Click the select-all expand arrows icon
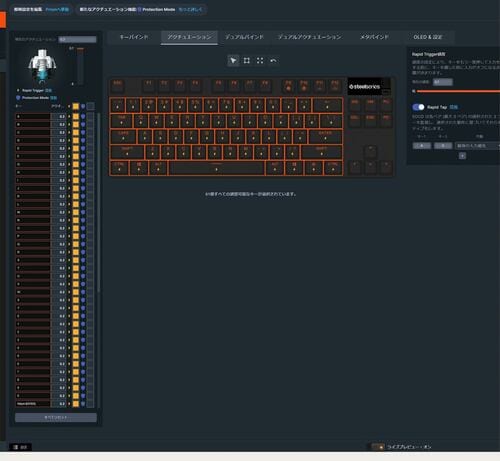Viewport: 500px width, 461px height. 260,61
